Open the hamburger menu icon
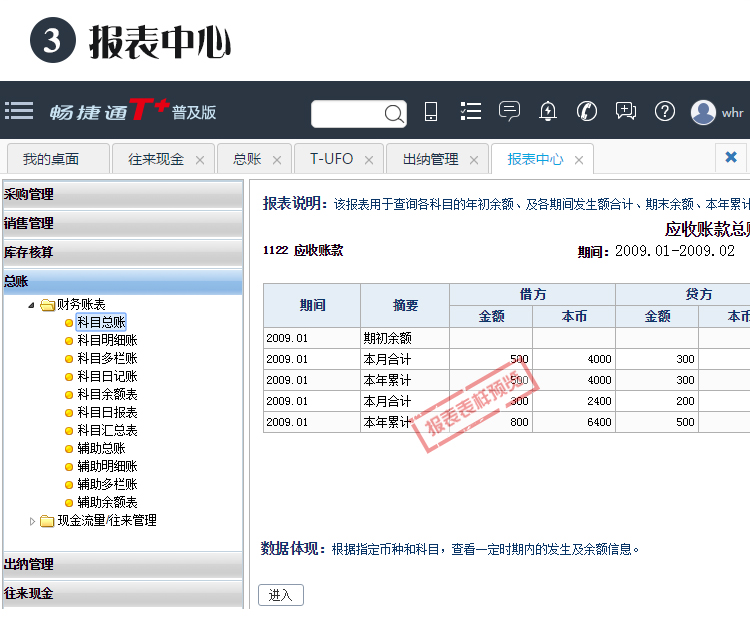The image size is (750, 622). [x=19, y=111]
